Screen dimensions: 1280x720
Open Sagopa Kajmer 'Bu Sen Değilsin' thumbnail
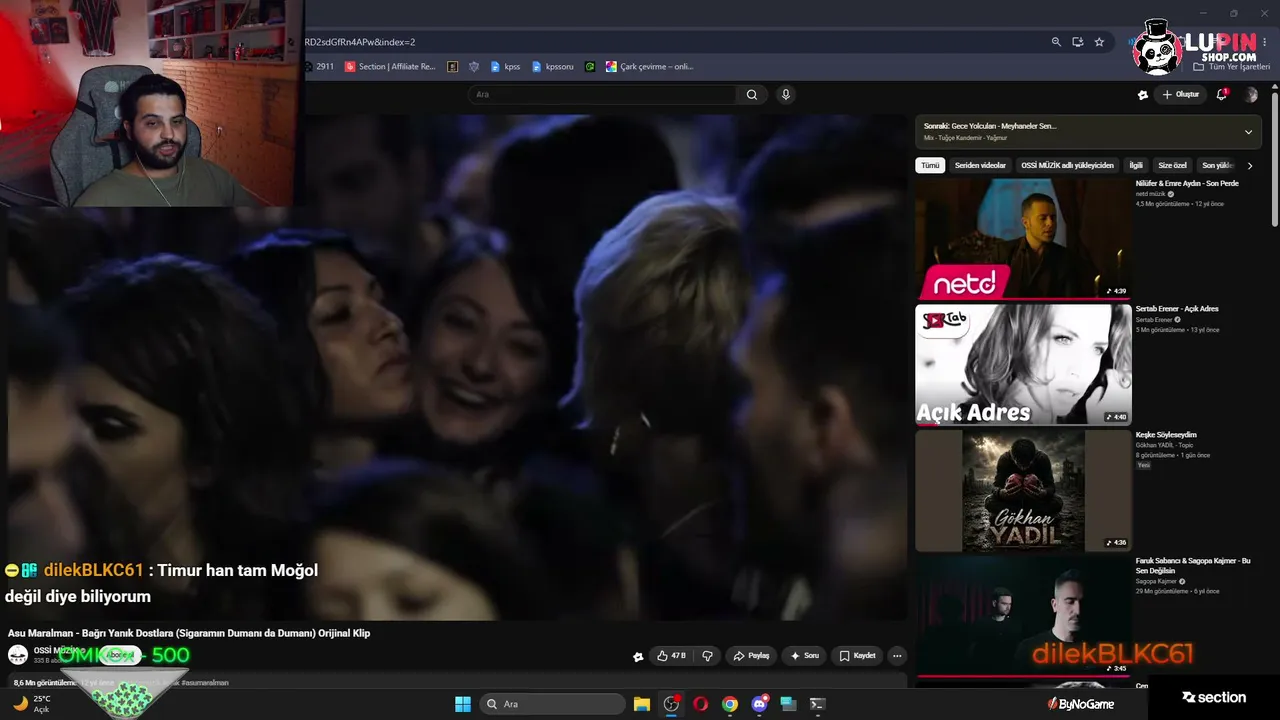[x=1023, y=616]
